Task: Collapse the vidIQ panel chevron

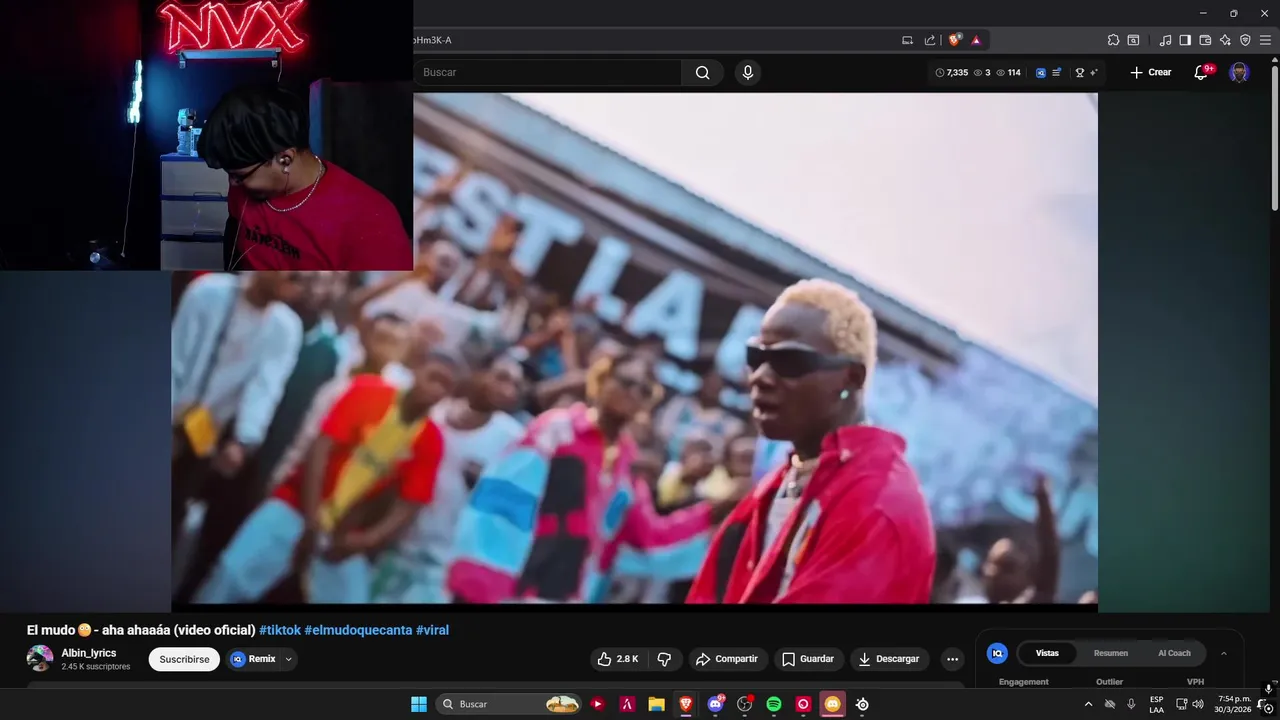Action: pos(1223,653)
